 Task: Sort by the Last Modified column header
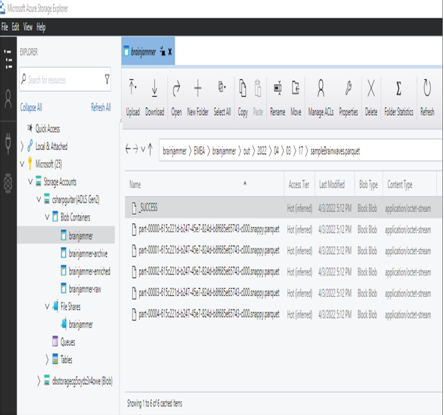click(x=332, y=184)
